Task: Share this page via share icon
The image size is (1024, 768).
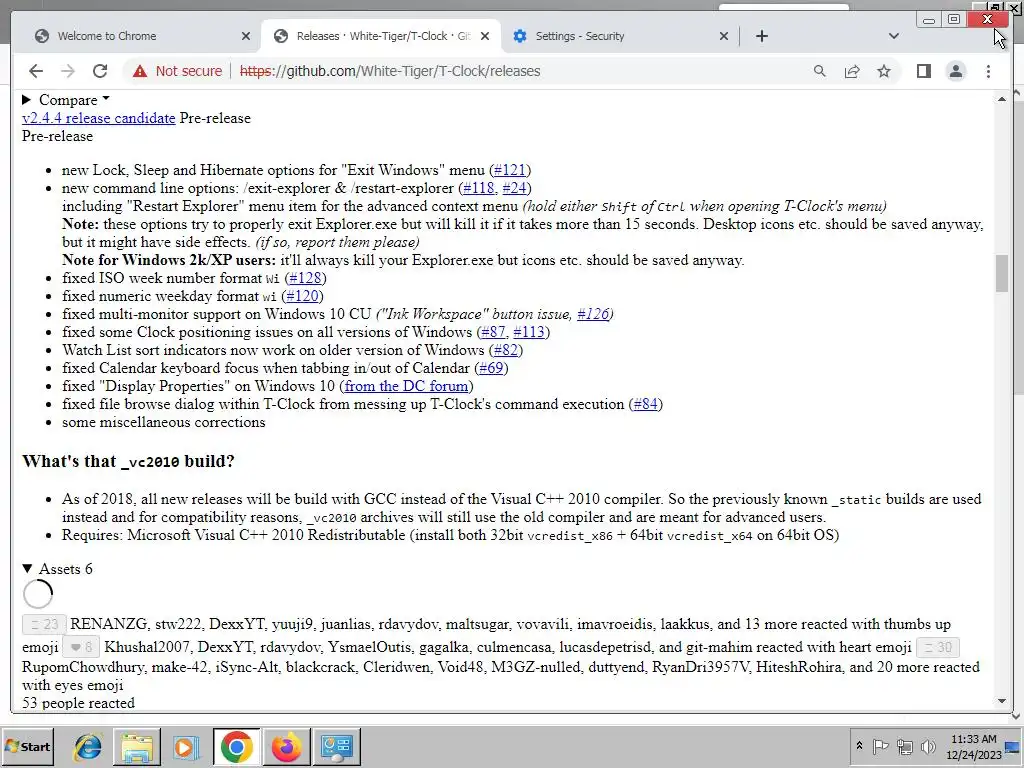Action: [x=852, y=71]
